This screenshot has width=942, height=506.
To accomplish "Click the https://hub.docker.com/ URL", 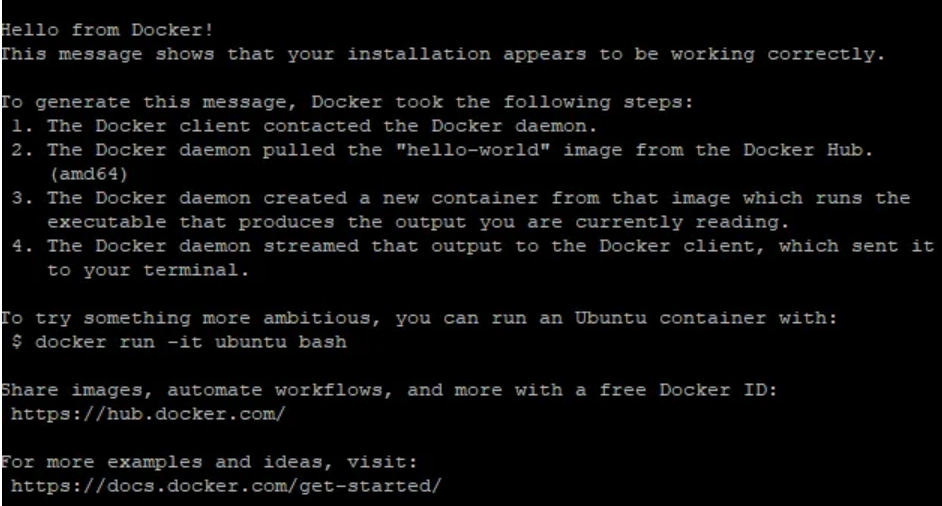I will point(148,414).
